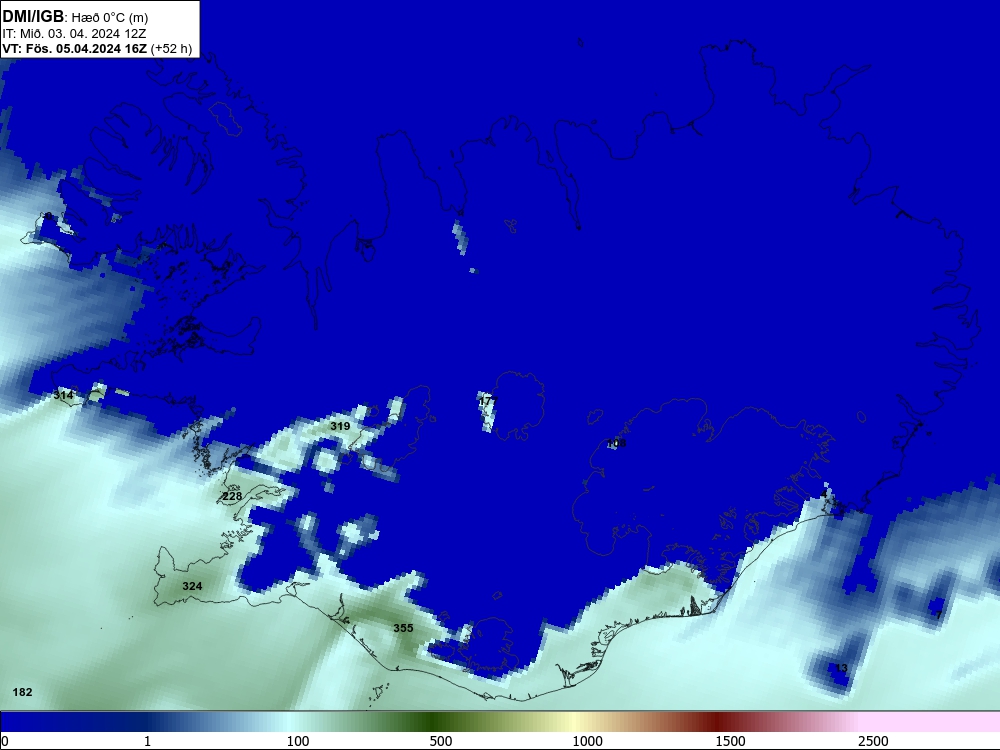Click the legend label 1000

pyautogui.click(x=587, y=741)
